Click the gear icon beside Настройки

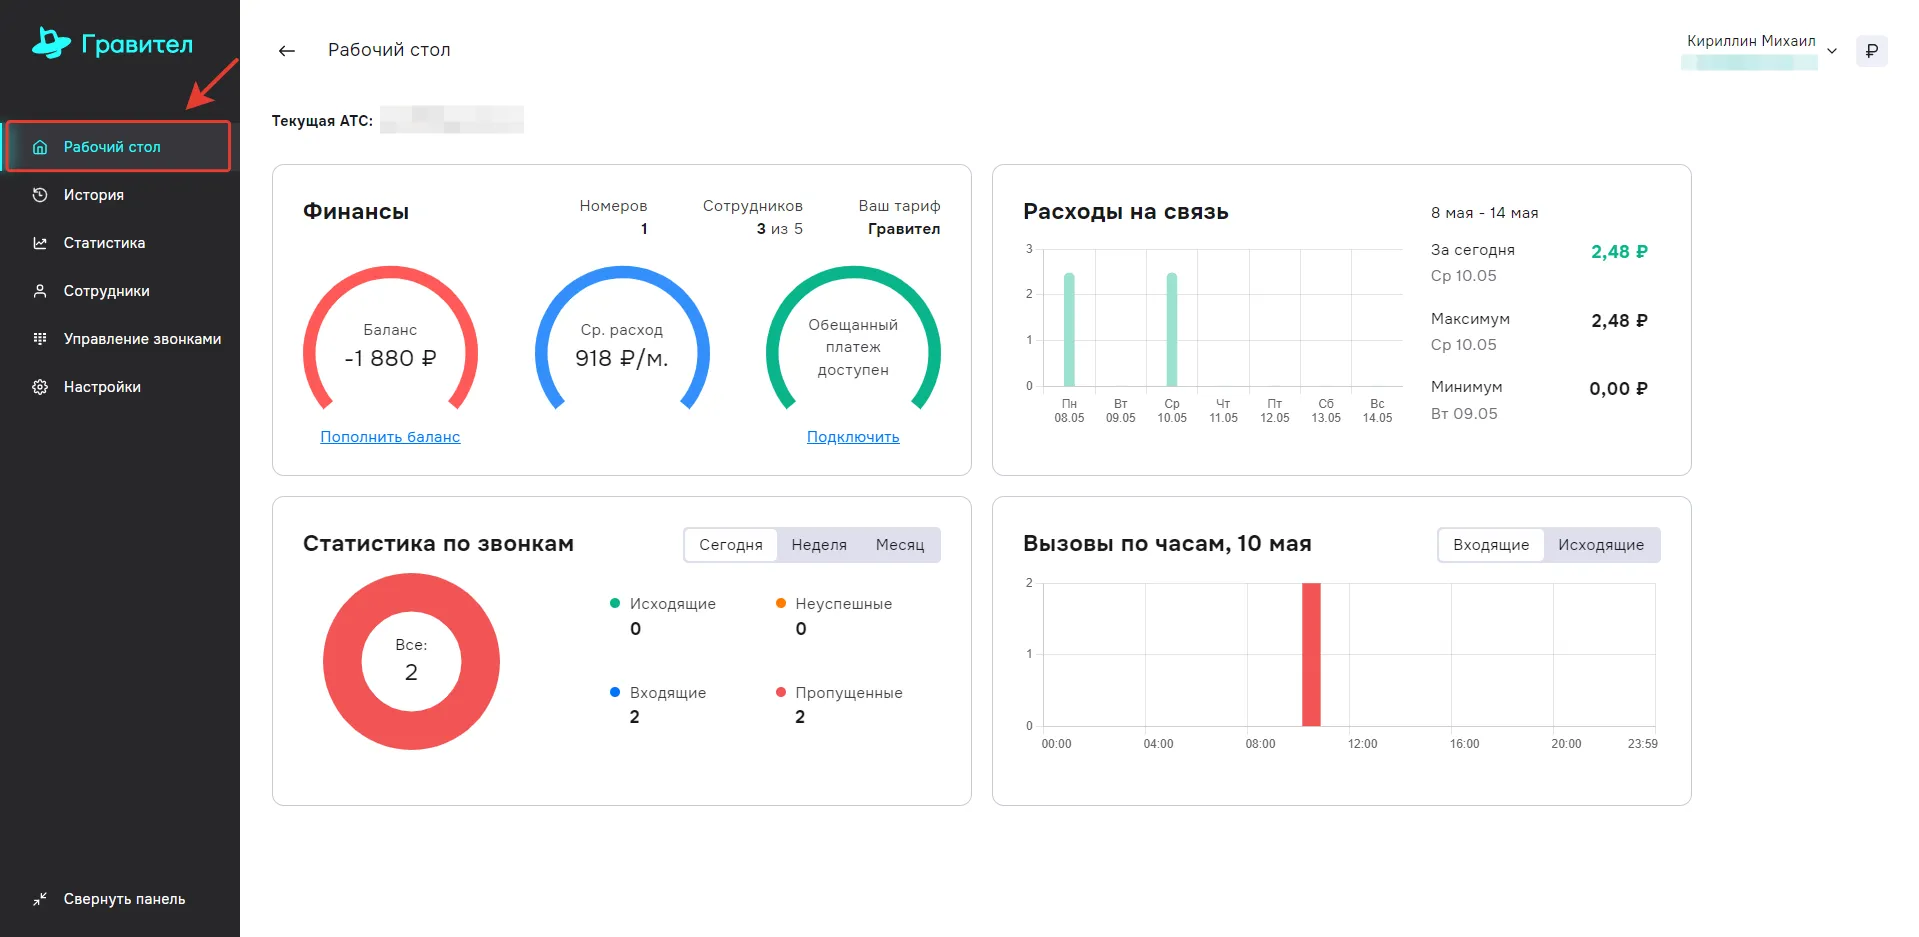coord(40,387)
